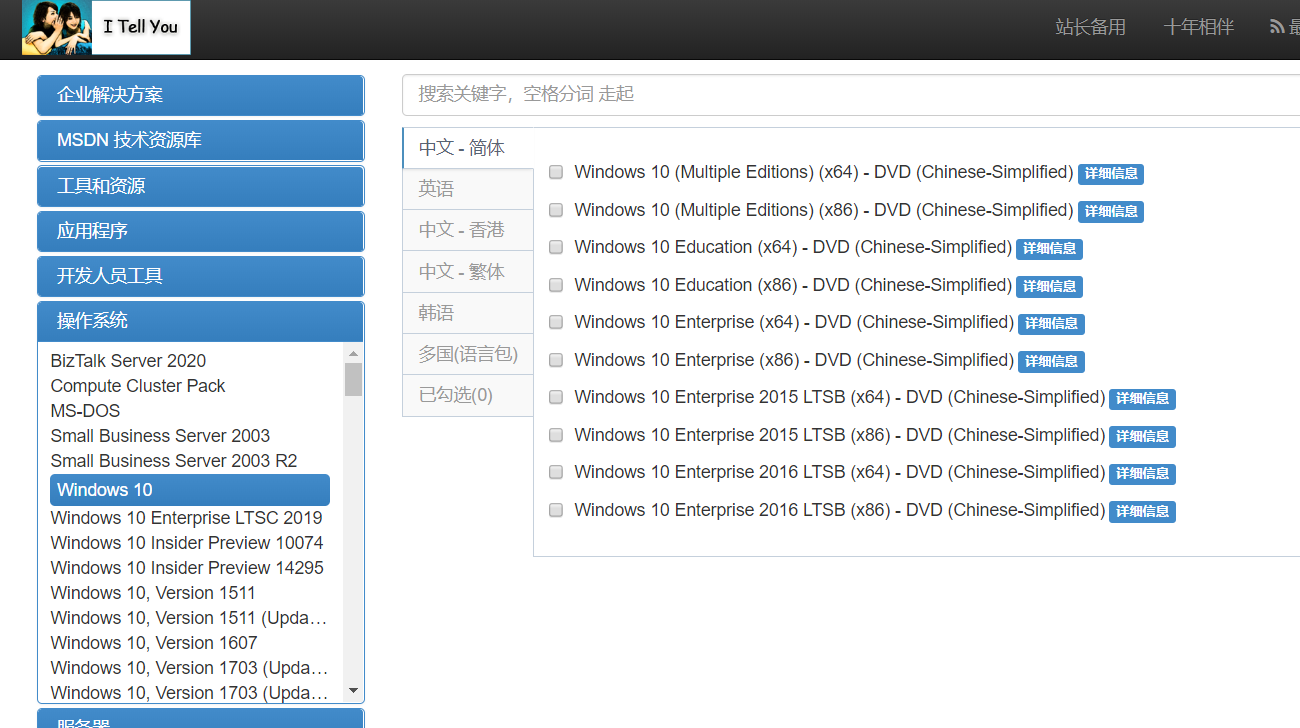Open the 中文 - 繁体 tab
1300x728 pixels.
click(x=468, y=272)
